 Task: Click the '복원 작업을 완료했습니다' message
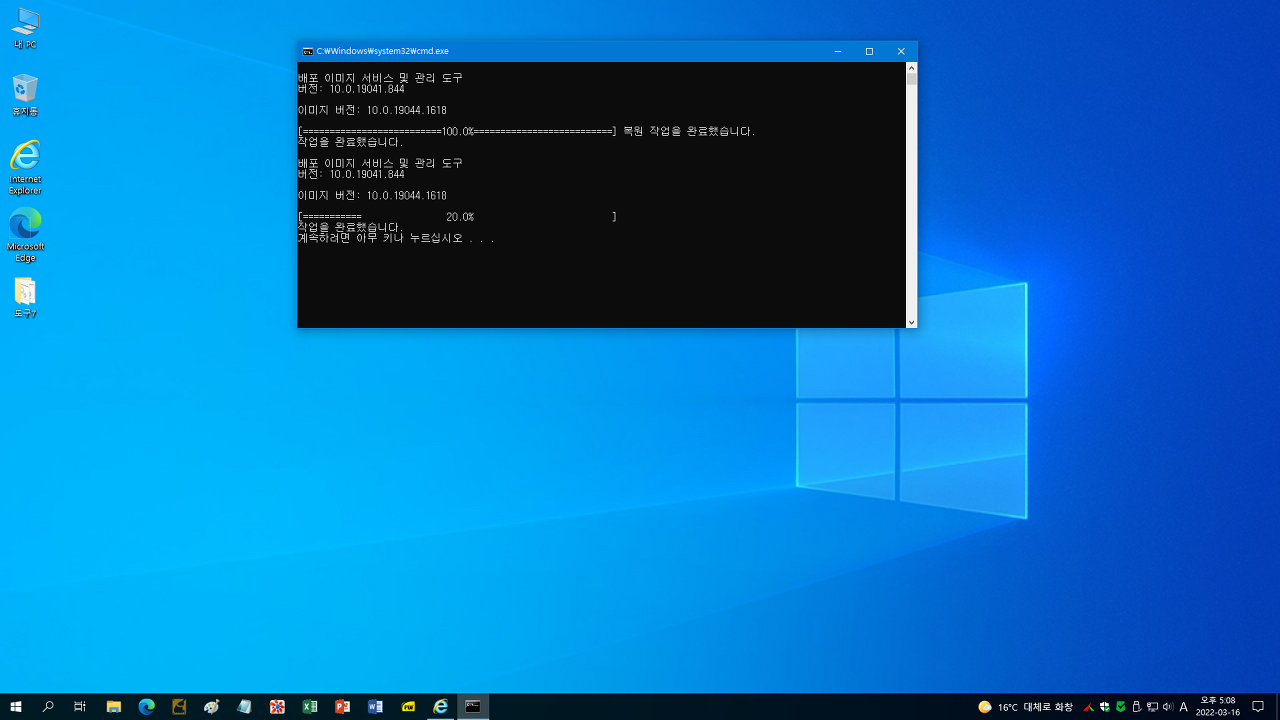(689, 131)
